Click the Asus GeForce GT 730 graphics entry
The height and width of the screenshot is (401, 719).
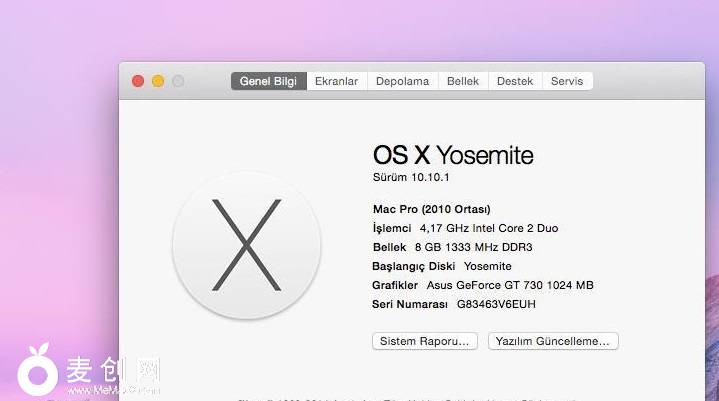pyautogui.click(x=509, y=285)
